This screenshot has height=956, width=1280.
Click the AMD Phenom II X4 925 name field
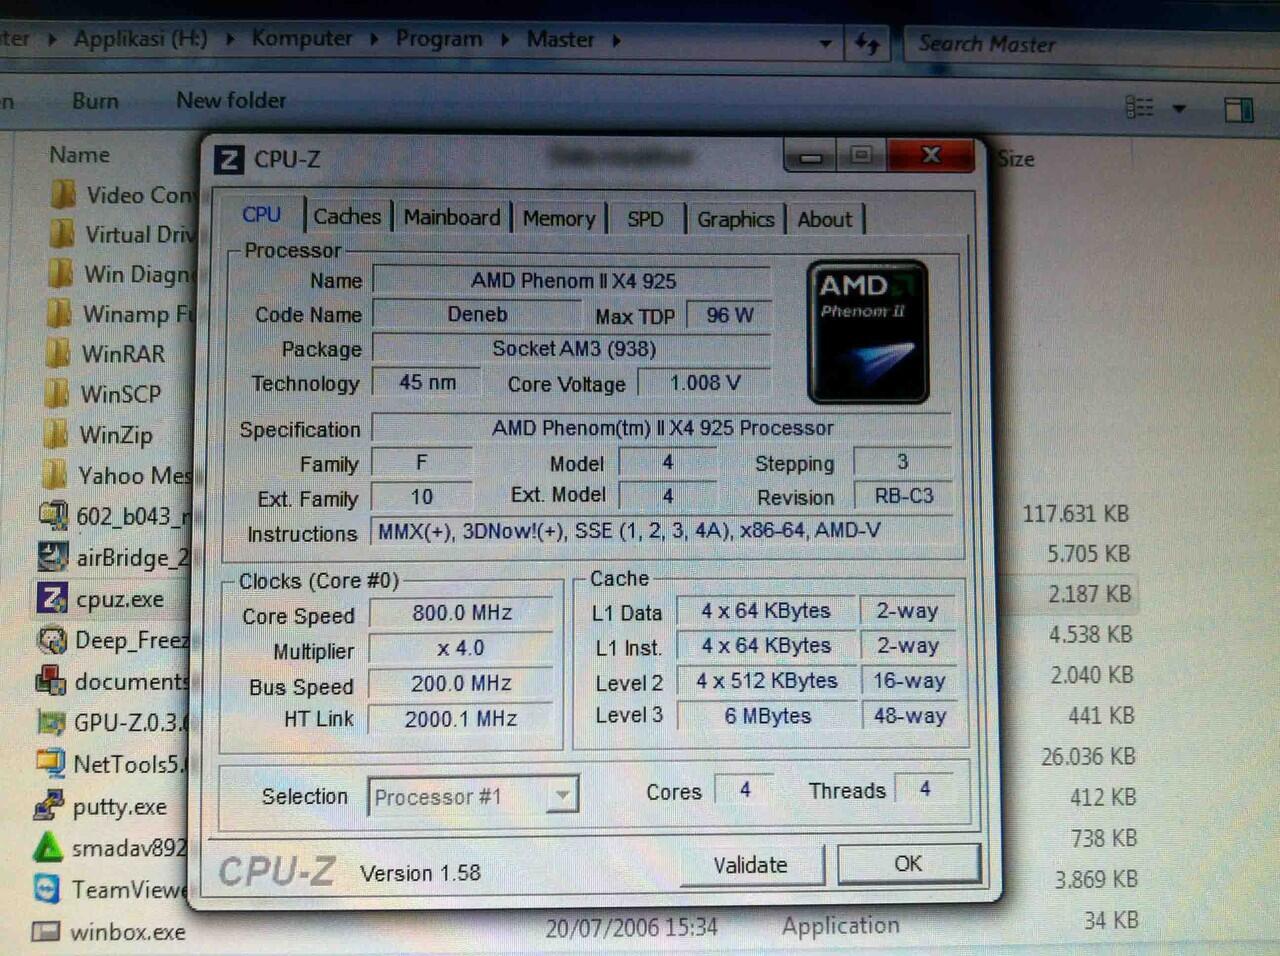(573, 281)
